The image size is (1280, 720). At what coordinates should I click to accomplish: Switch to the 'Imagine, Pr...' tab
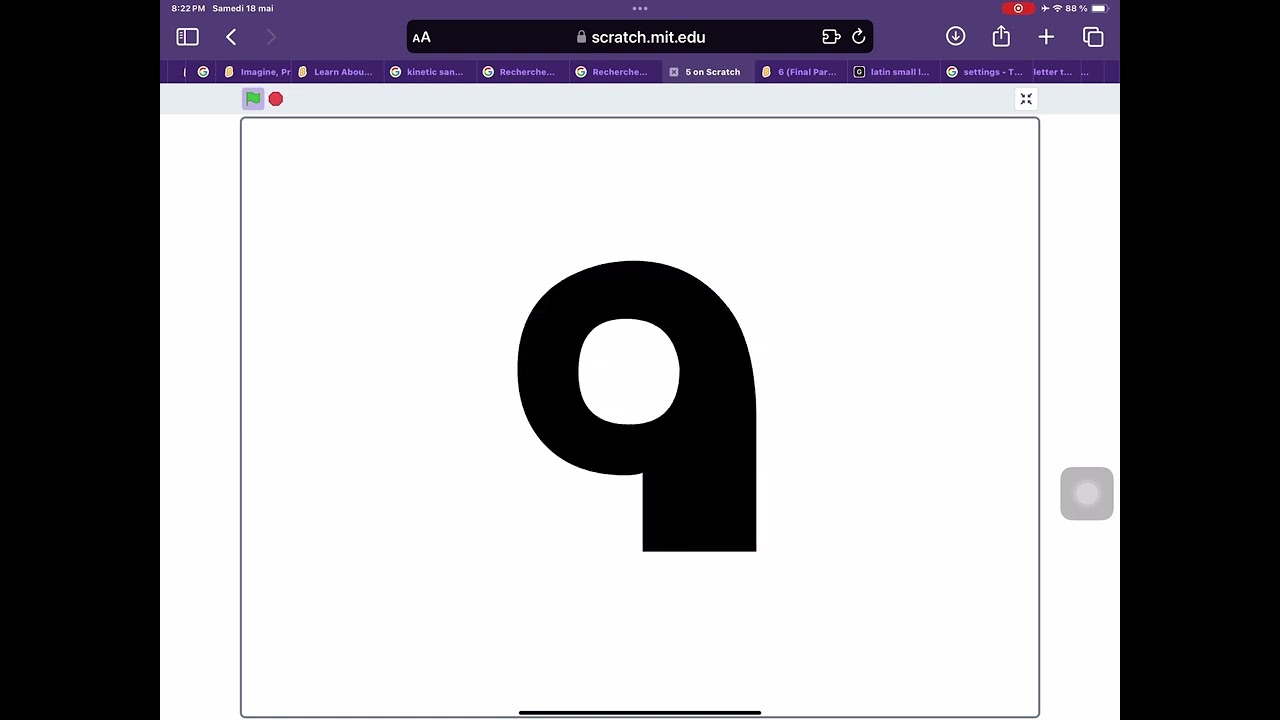click(x=258, y=72)
